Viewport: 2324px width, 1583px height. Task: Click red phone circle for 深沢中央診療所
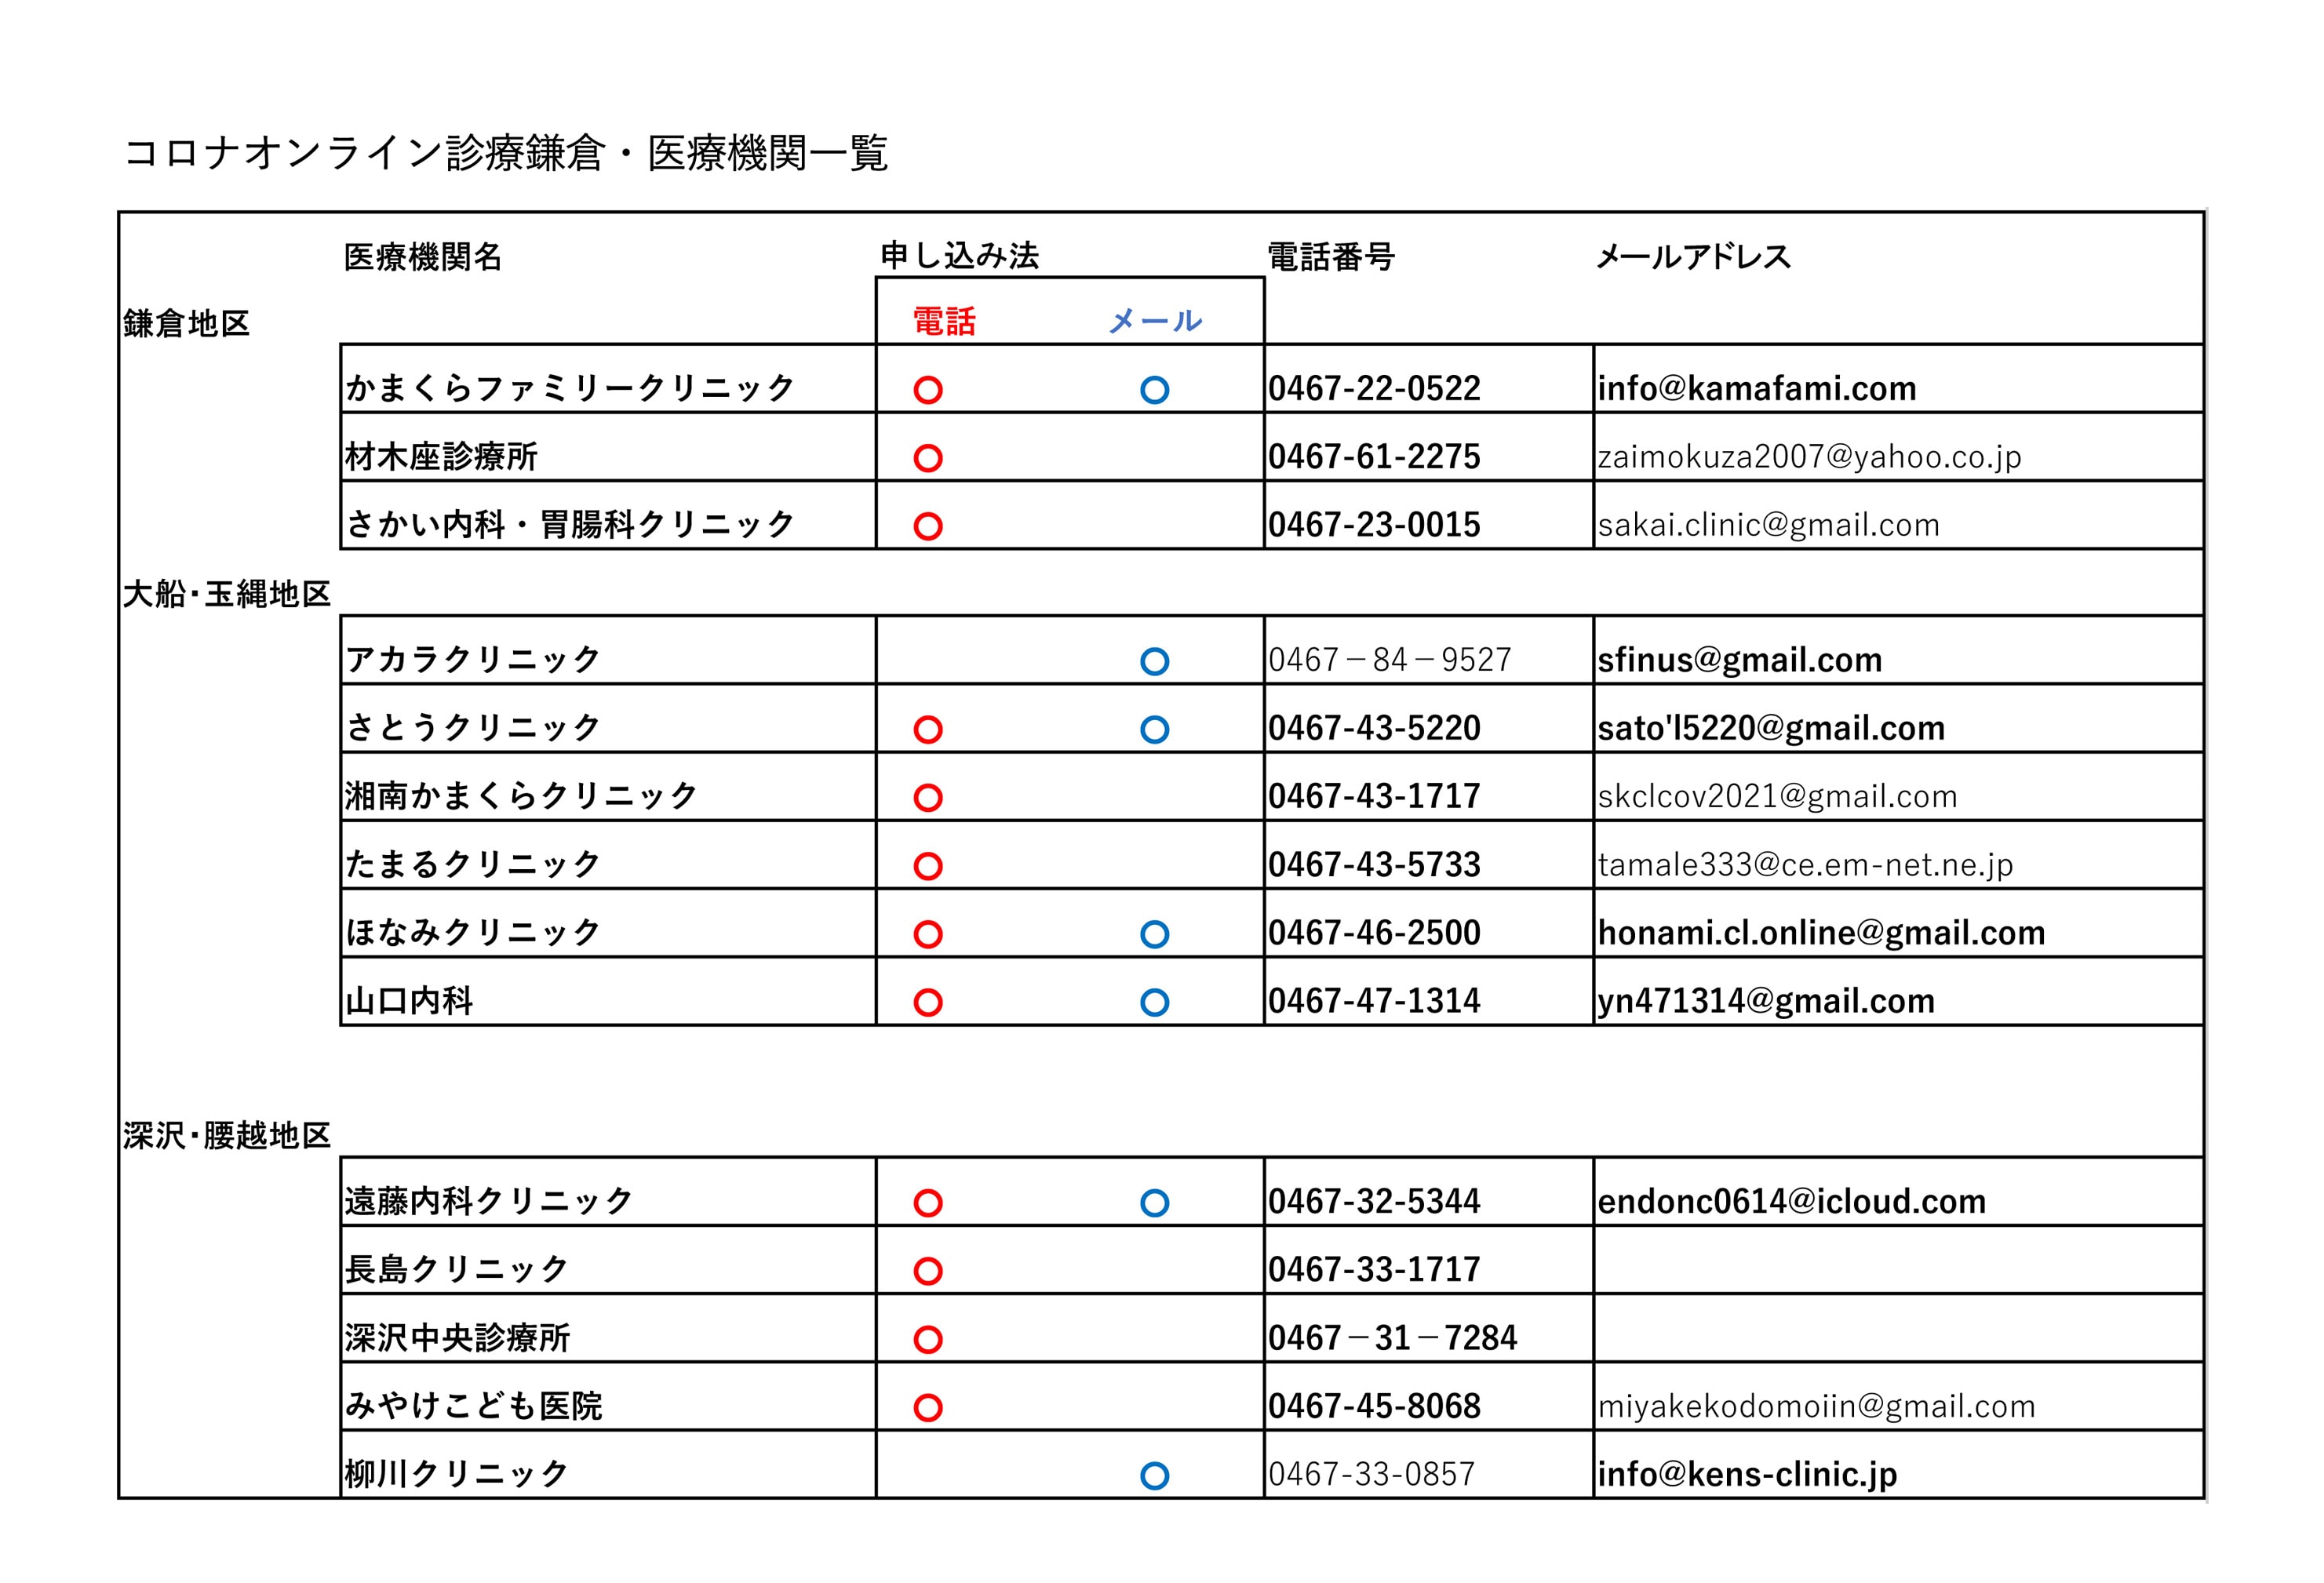tap(927, 1339)
